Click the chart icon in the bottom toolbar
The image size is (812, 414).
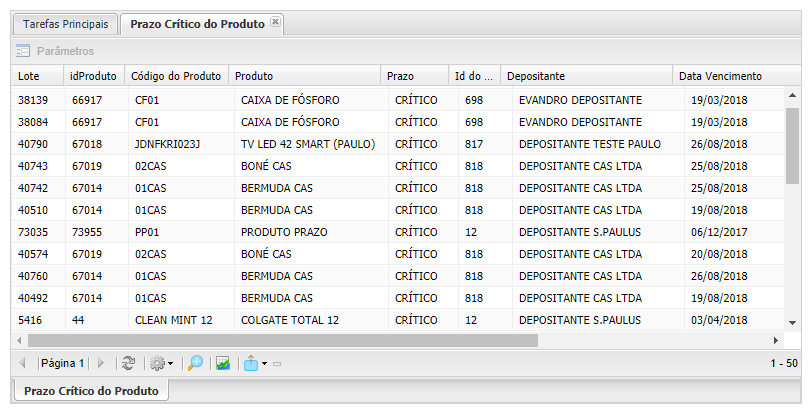[x=224, y=363]
